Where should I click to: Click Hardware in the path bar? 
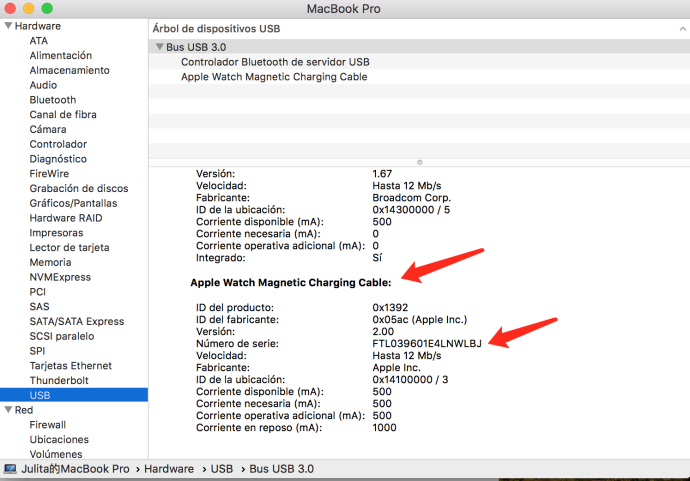click(x=169, y=469)
